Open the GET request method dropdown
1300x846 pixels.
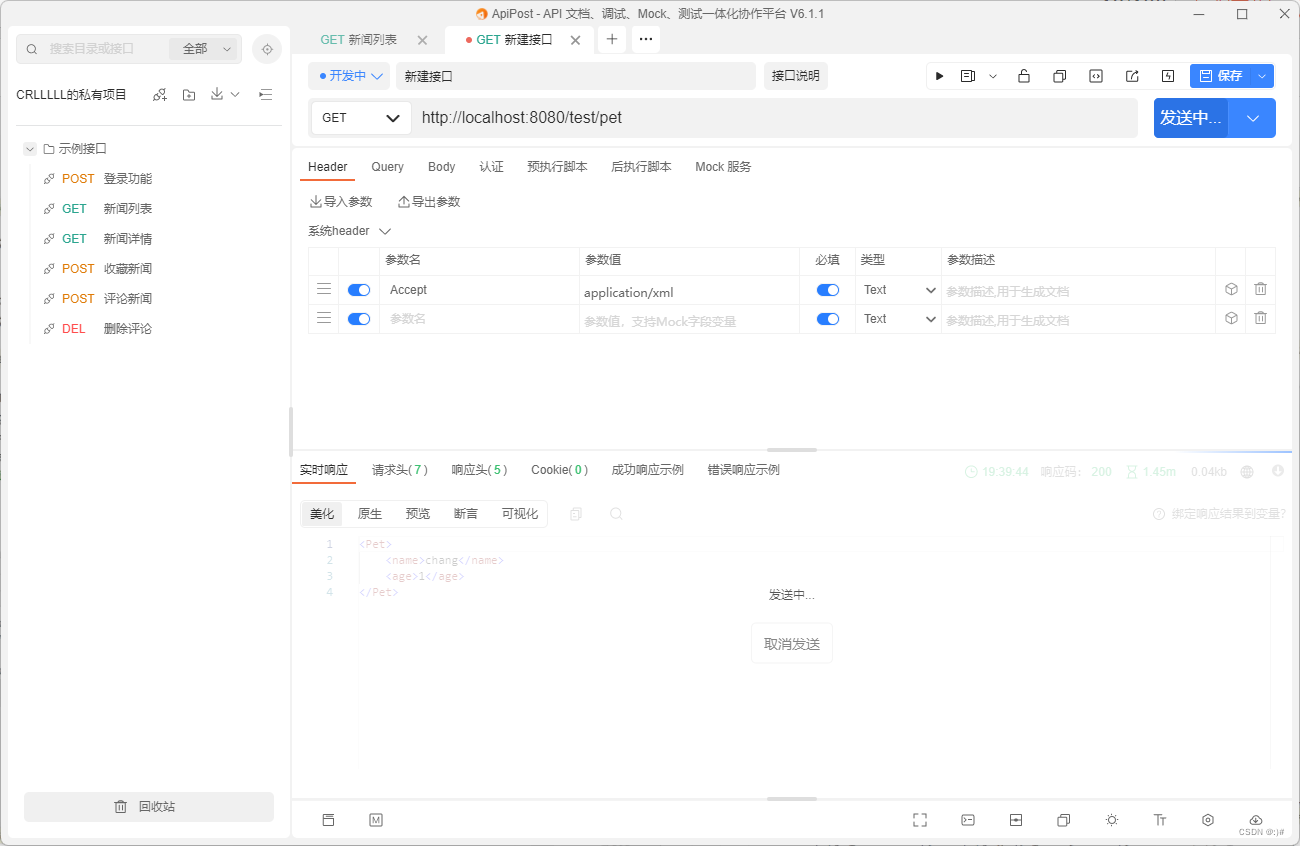point(361,117)
